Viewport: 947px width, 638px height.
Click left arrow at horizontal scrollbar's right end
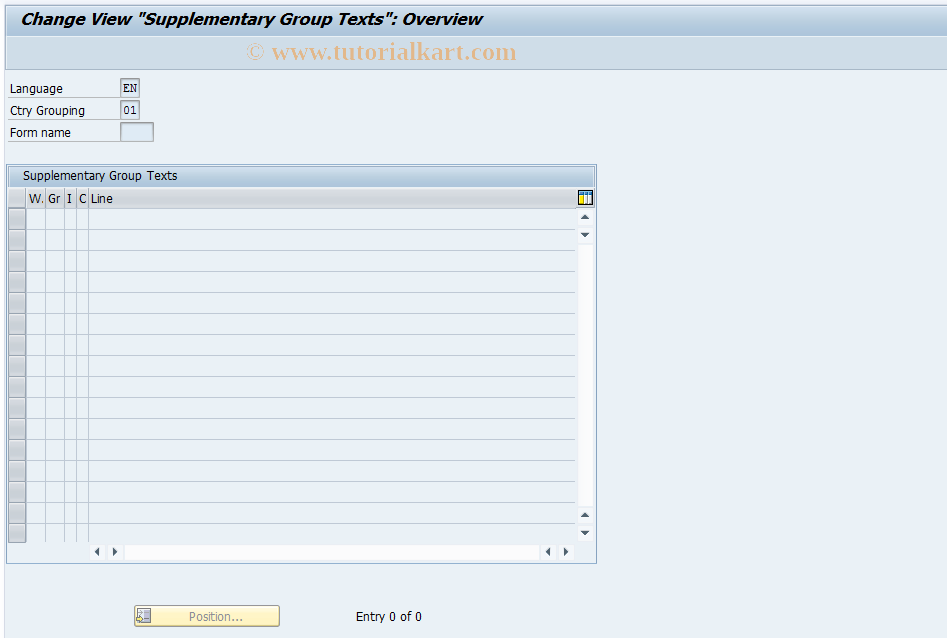point(548,552)
